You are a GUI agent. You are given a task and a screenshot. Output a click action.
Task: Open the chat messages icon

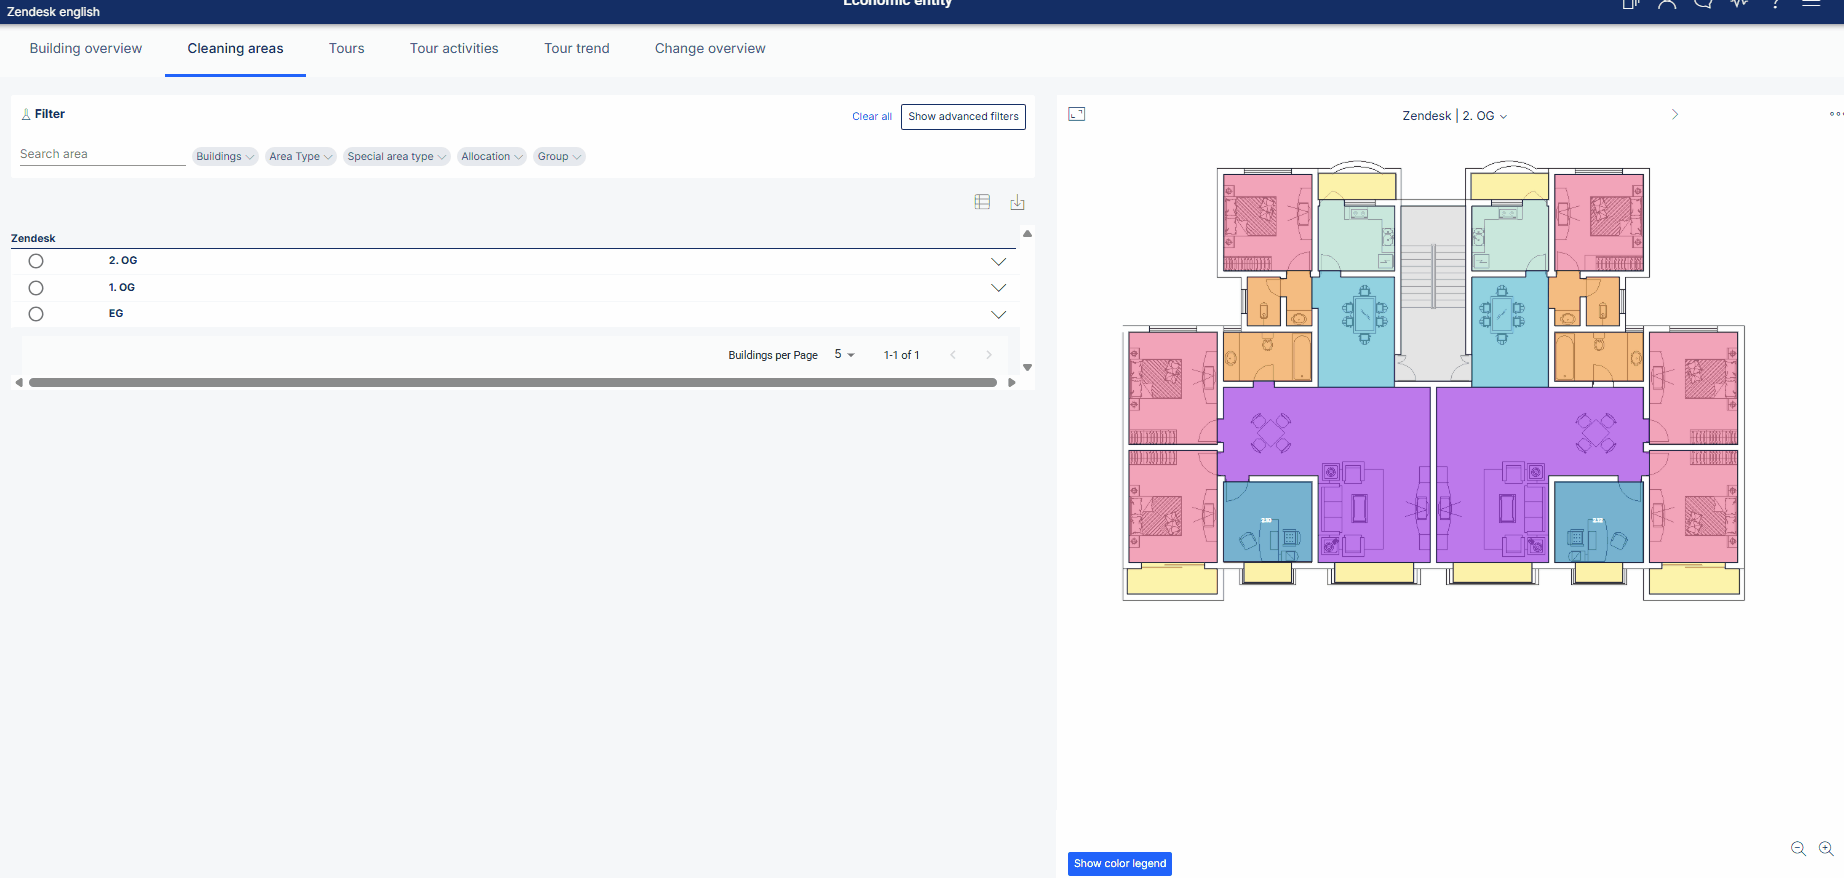(x=1703, y=4)
